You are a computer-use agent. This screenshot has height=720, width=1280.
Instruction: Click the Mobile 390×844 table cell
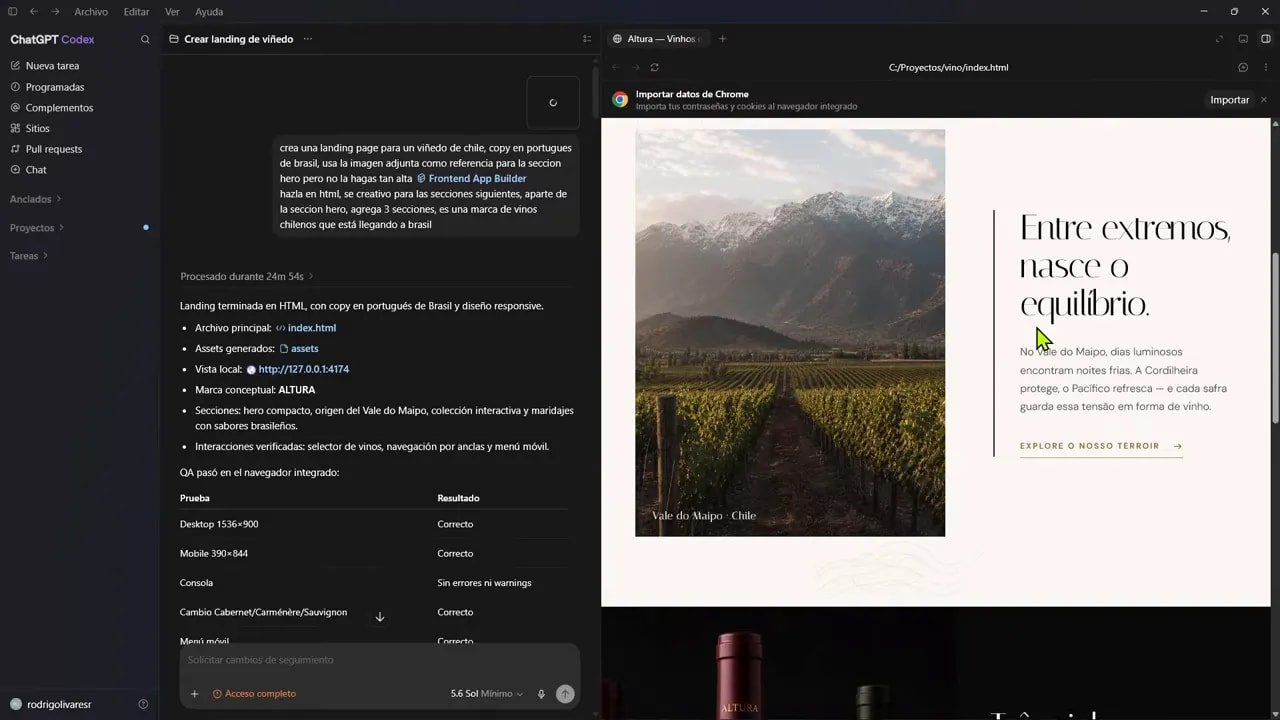[214, 553]
